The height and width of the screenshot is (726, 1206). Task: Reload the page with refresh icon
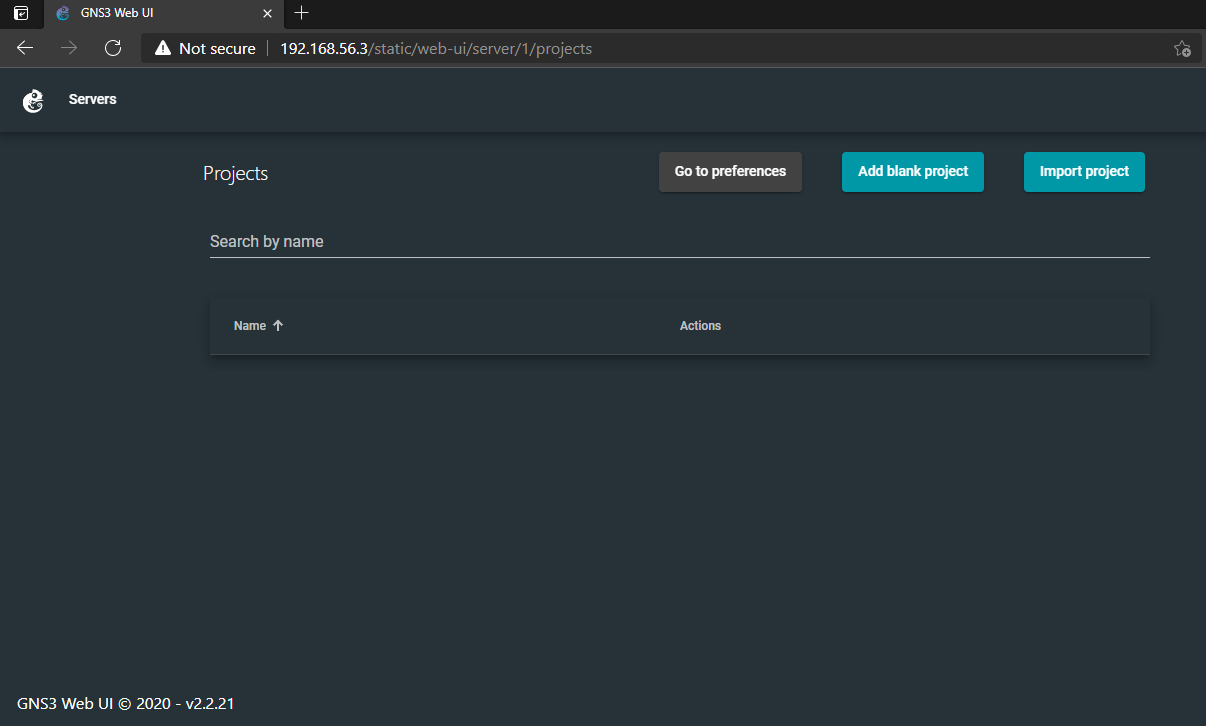click(x=113, y=48)
